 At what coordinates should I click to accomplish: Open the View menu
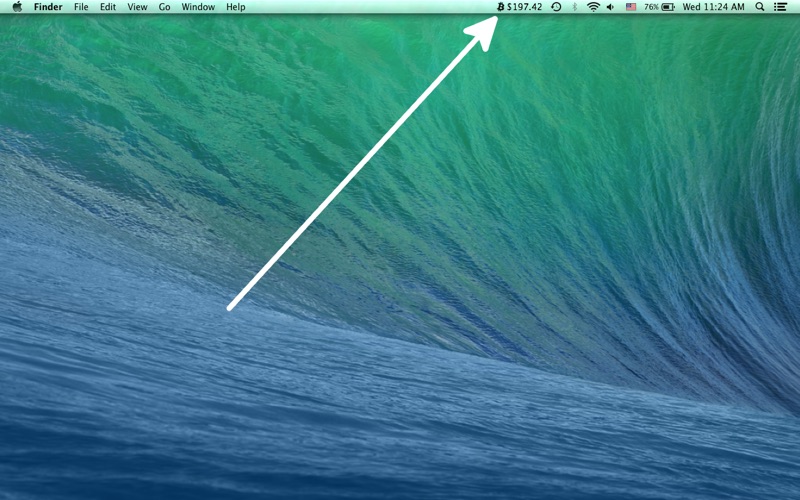[x=137, y=7]
